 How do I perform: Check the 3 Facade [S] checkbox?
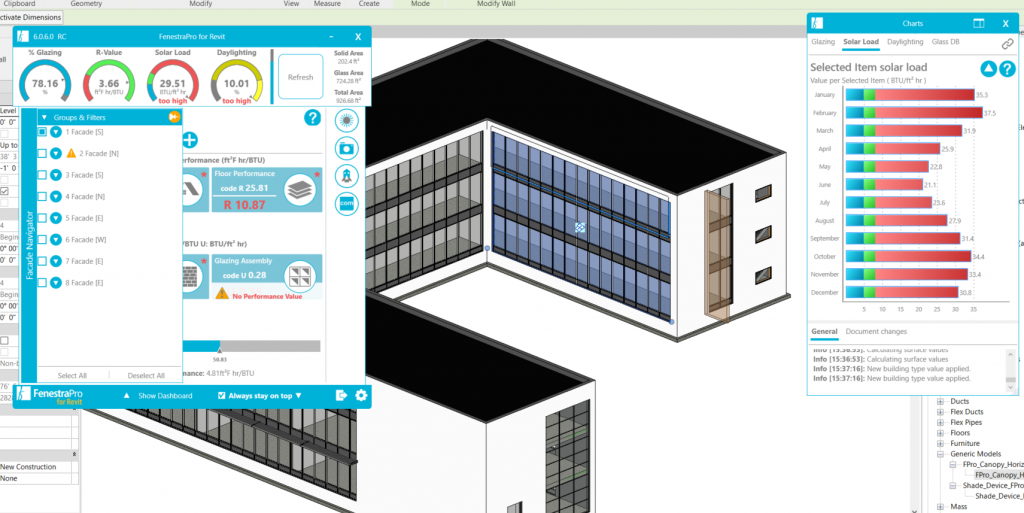pos(42,175)
